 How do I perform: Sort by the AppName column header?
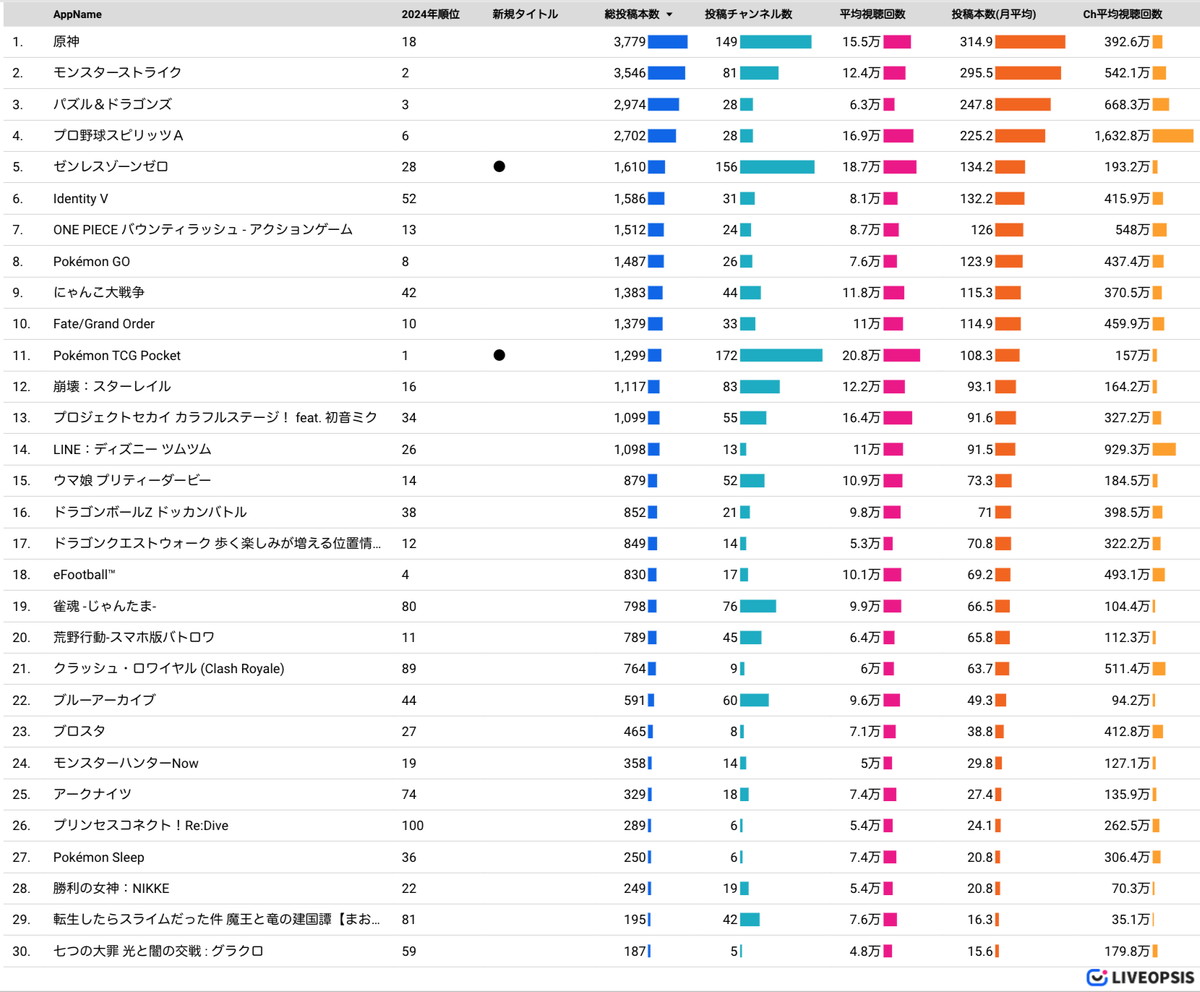tap(77, 15)
